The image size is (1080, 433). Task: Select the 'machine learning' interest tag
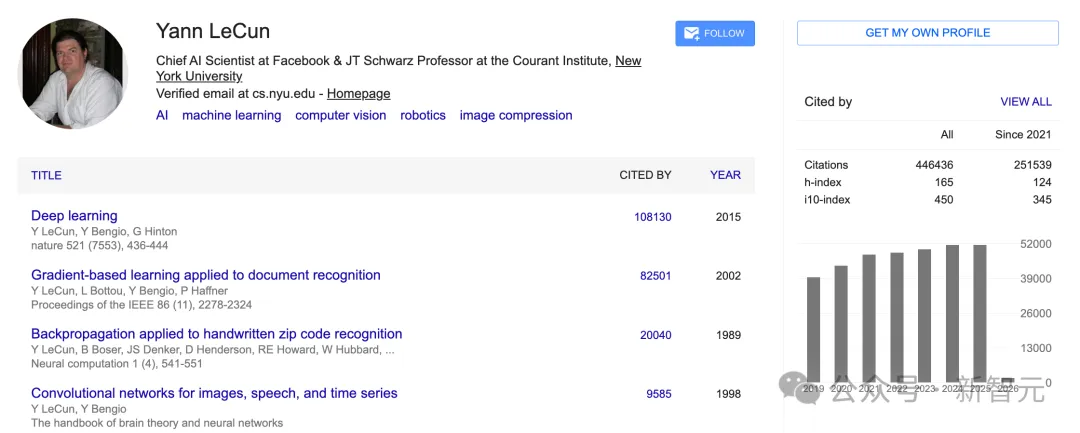(x=231, y=116)
